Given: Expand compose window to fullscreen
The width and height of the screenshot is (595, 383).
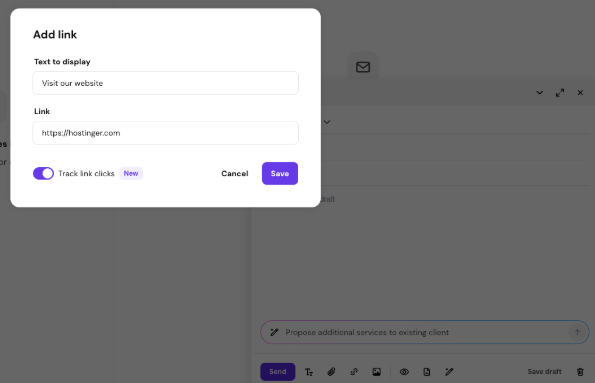Looking at the screenshot, I should [560, 93].
